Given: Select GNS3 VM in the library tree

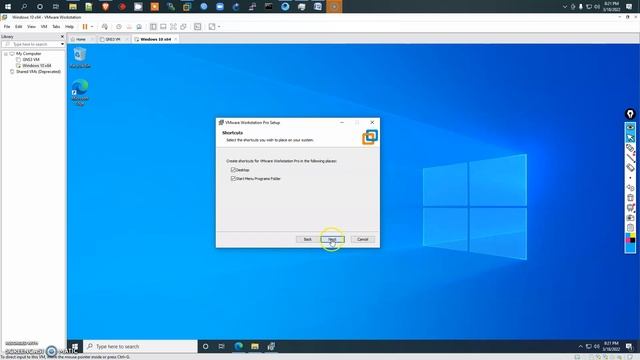Looking at the screenshot, I should coord(31,60).
